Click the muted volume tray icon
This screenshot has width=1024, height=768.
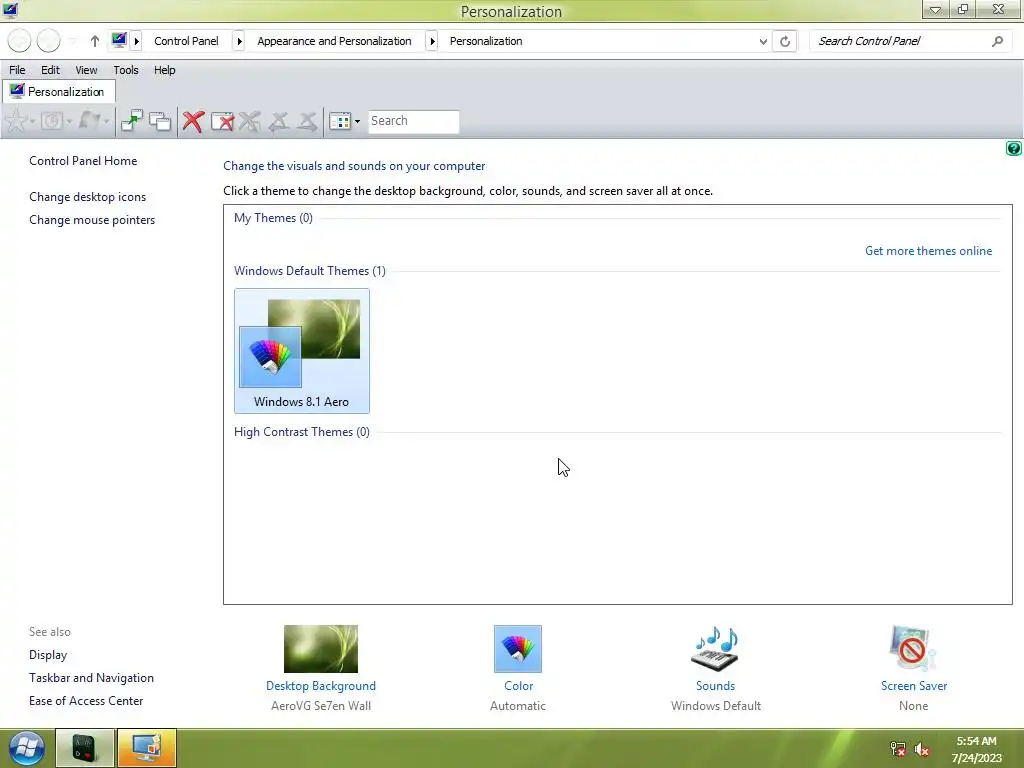(921, 749)
